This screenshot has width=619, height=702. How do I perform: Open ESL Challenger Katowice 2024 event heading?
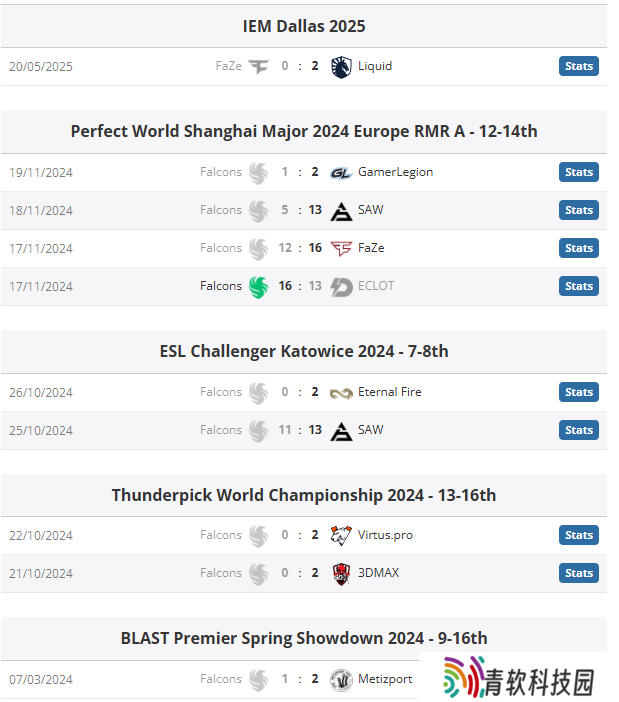(x=304, y=351)
